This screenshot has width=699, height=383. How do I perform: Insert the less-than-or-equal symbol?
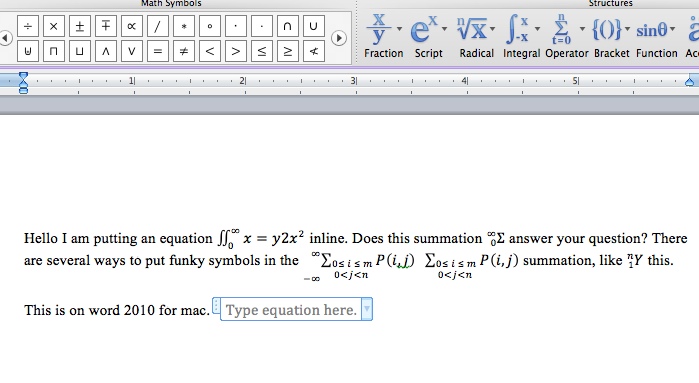click(262, 52)
